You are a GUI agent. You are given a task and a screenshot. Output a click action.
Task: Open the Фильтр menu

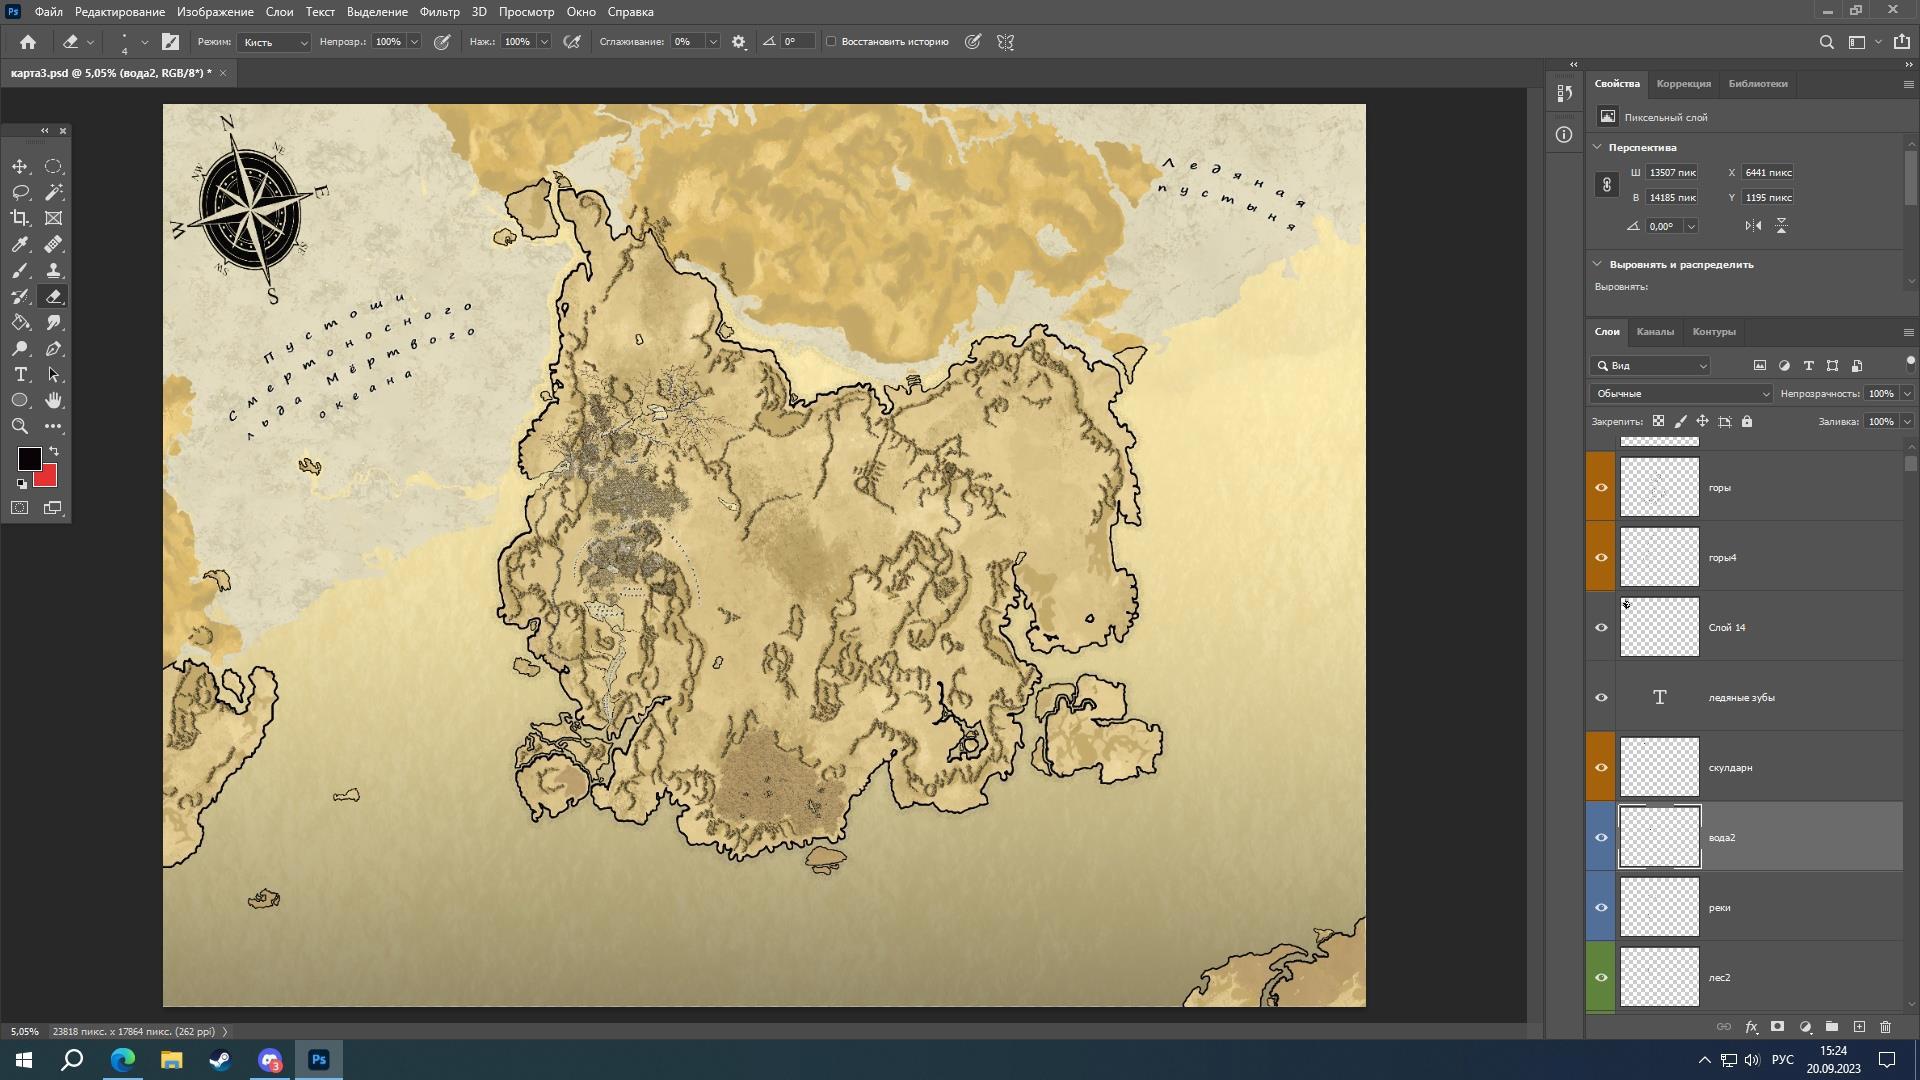(x=439, y=12)
